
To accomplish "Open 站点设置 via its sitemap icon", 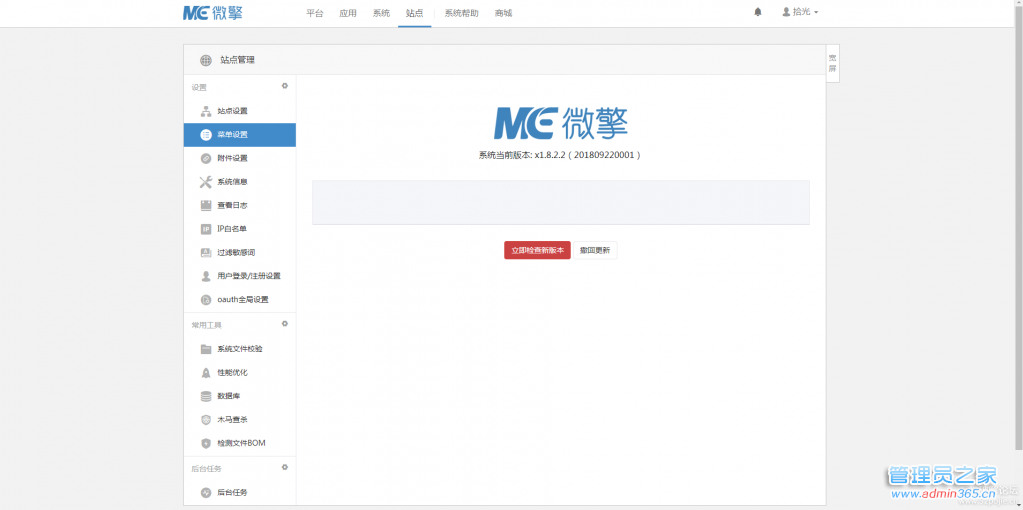I will pos(206,111).
